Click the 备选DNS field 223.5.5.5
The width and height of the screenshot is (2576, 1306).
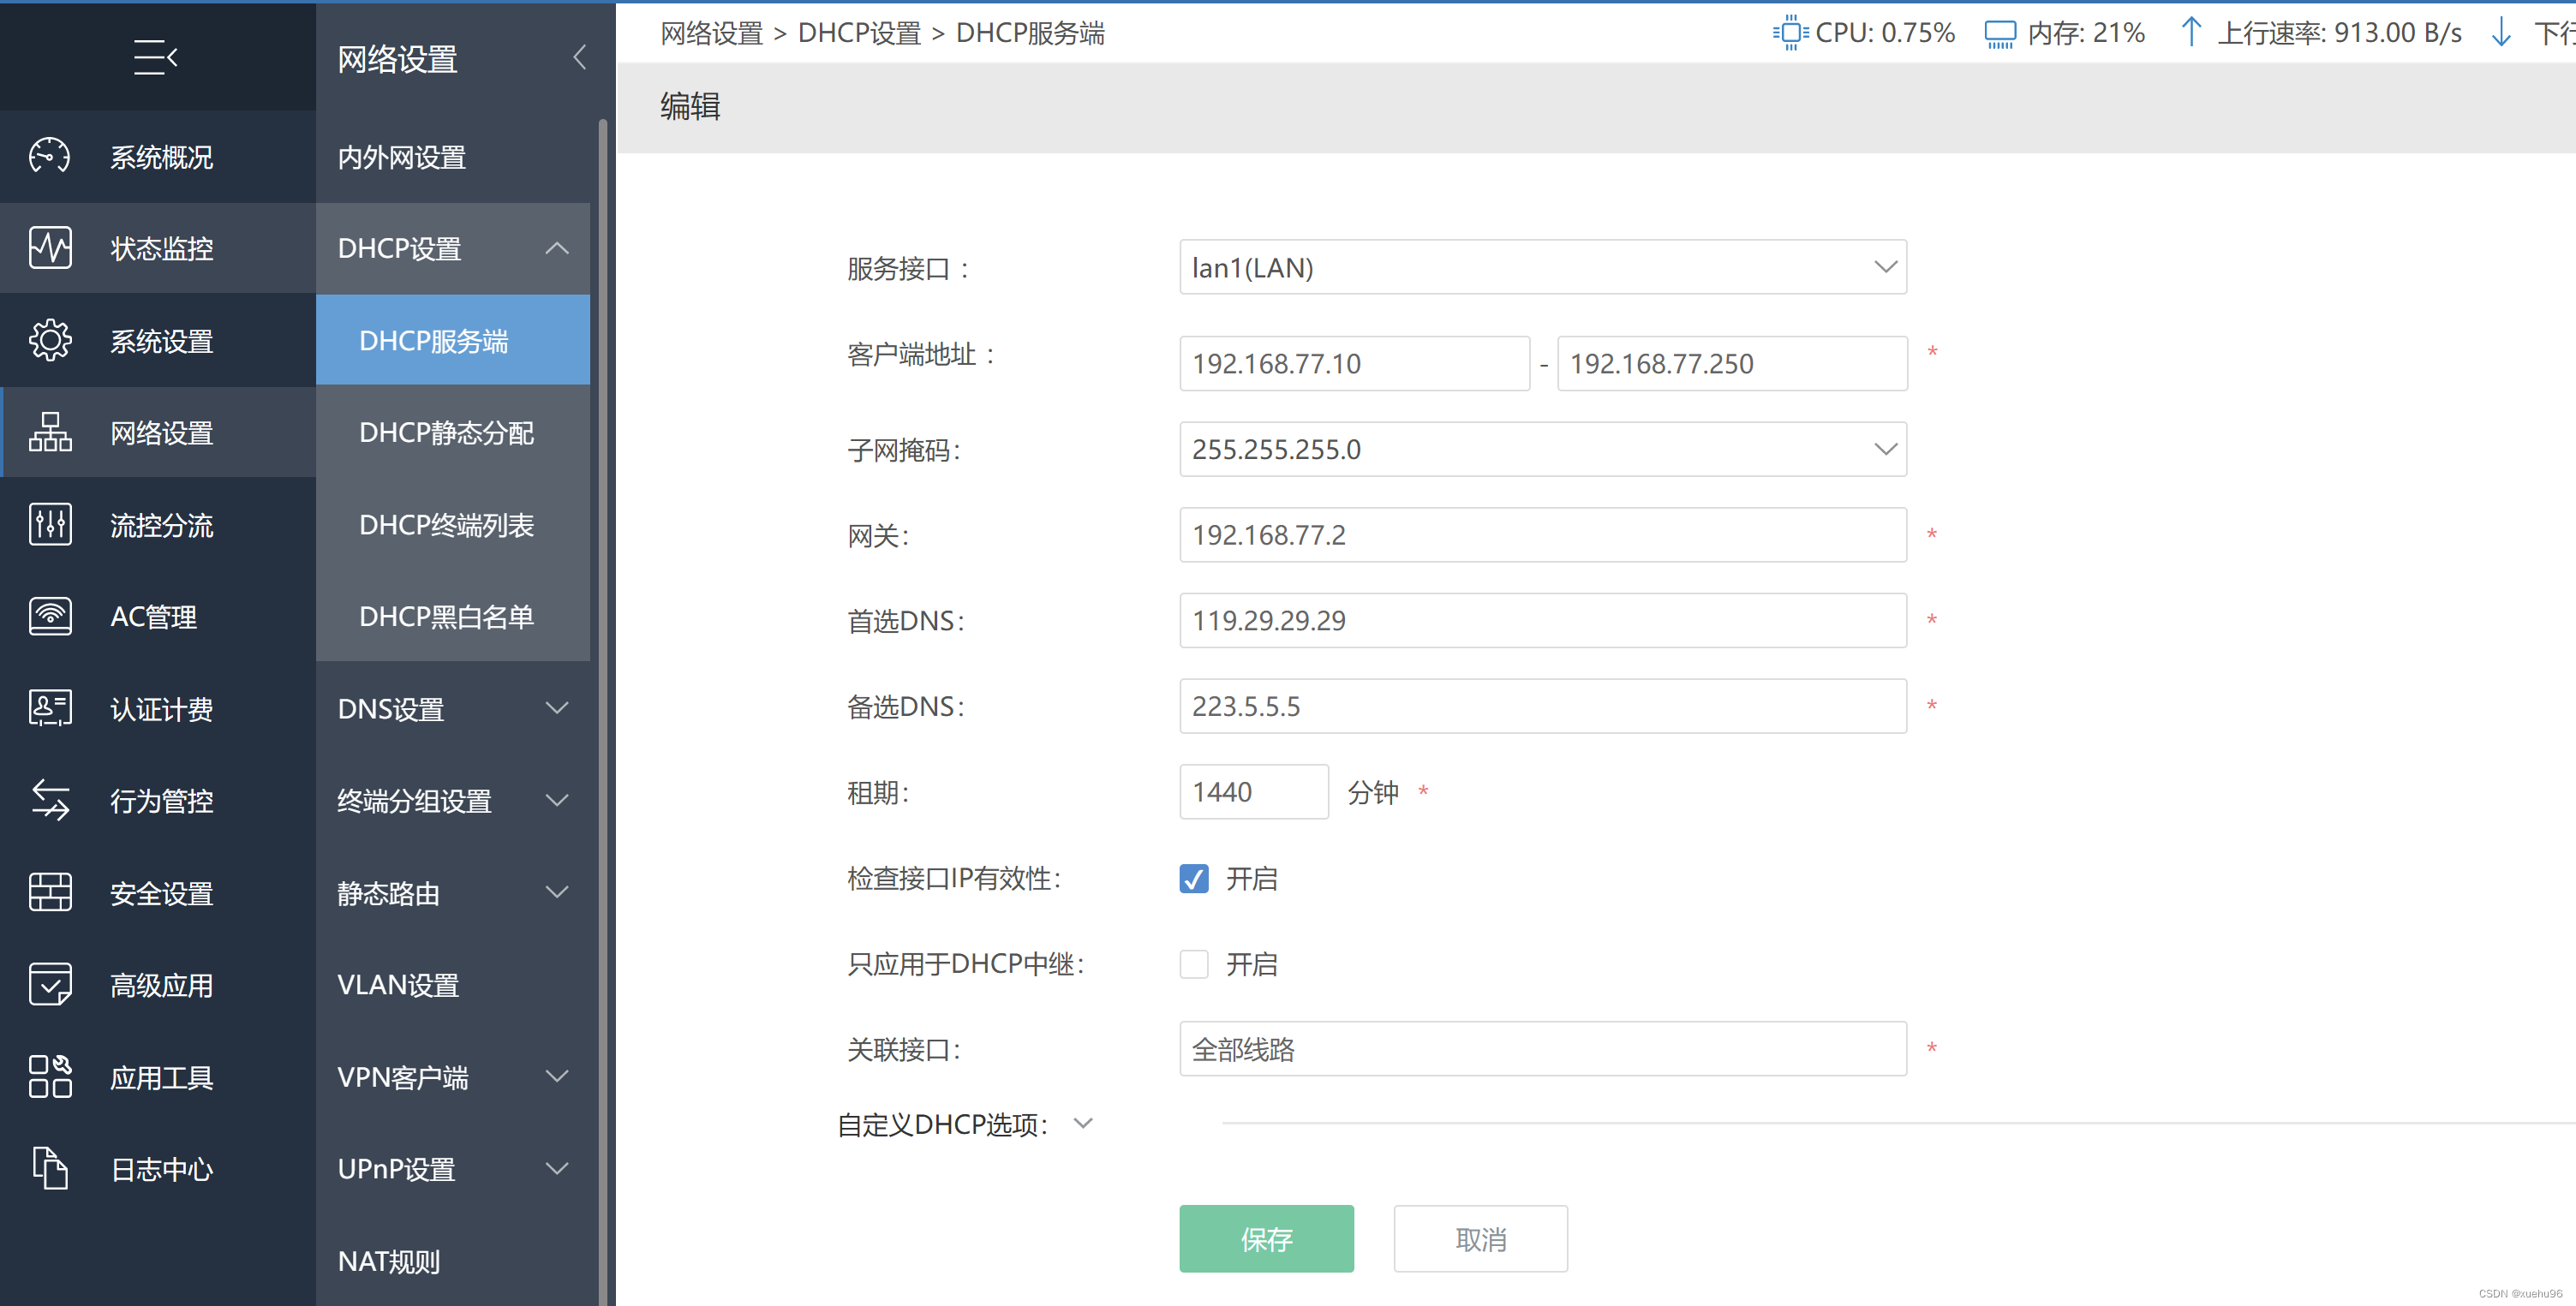click(x=1542, y=706)
